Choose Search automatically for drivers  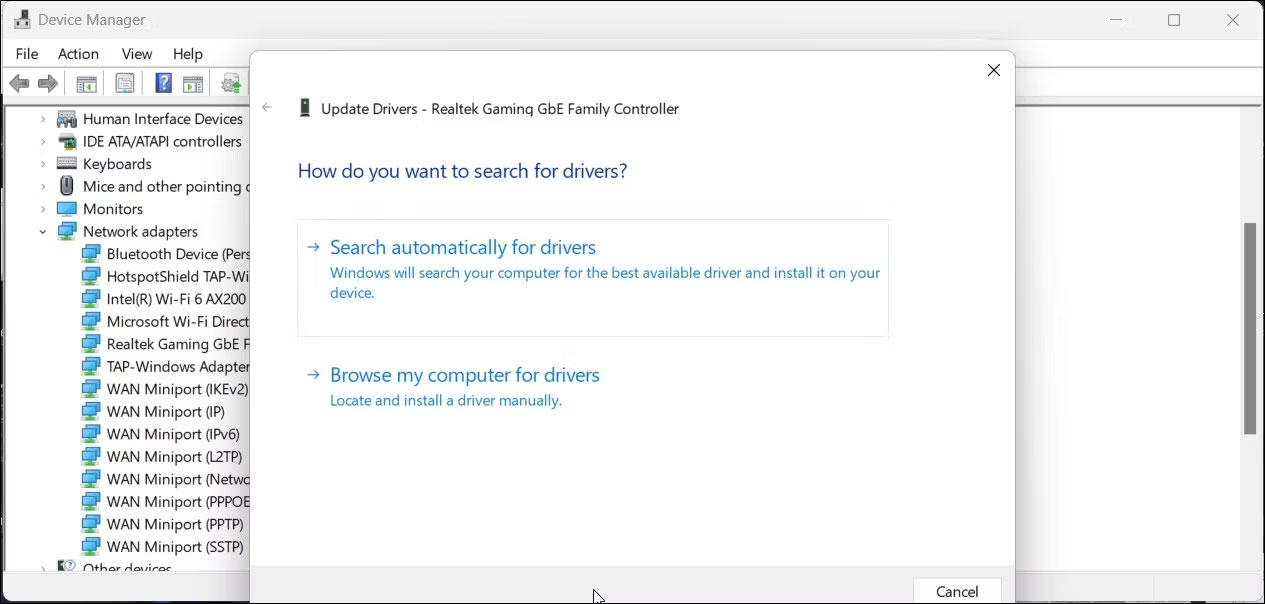[x=593, y=278]
